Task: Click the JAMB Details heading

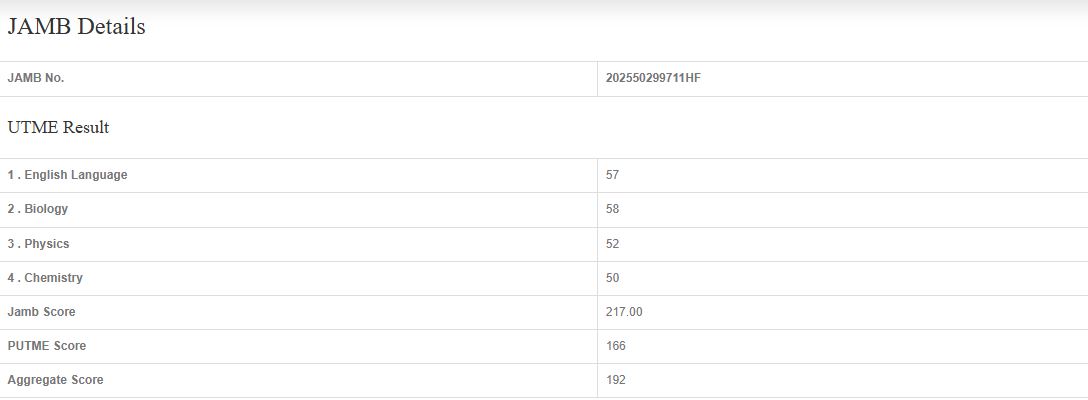Action: tap(76, 27)
